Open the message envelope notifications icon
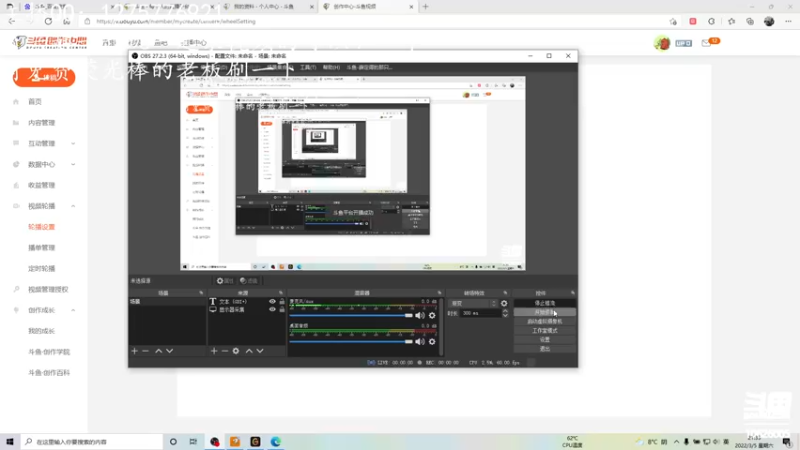The image size is (800, 450). coord(706,43)
